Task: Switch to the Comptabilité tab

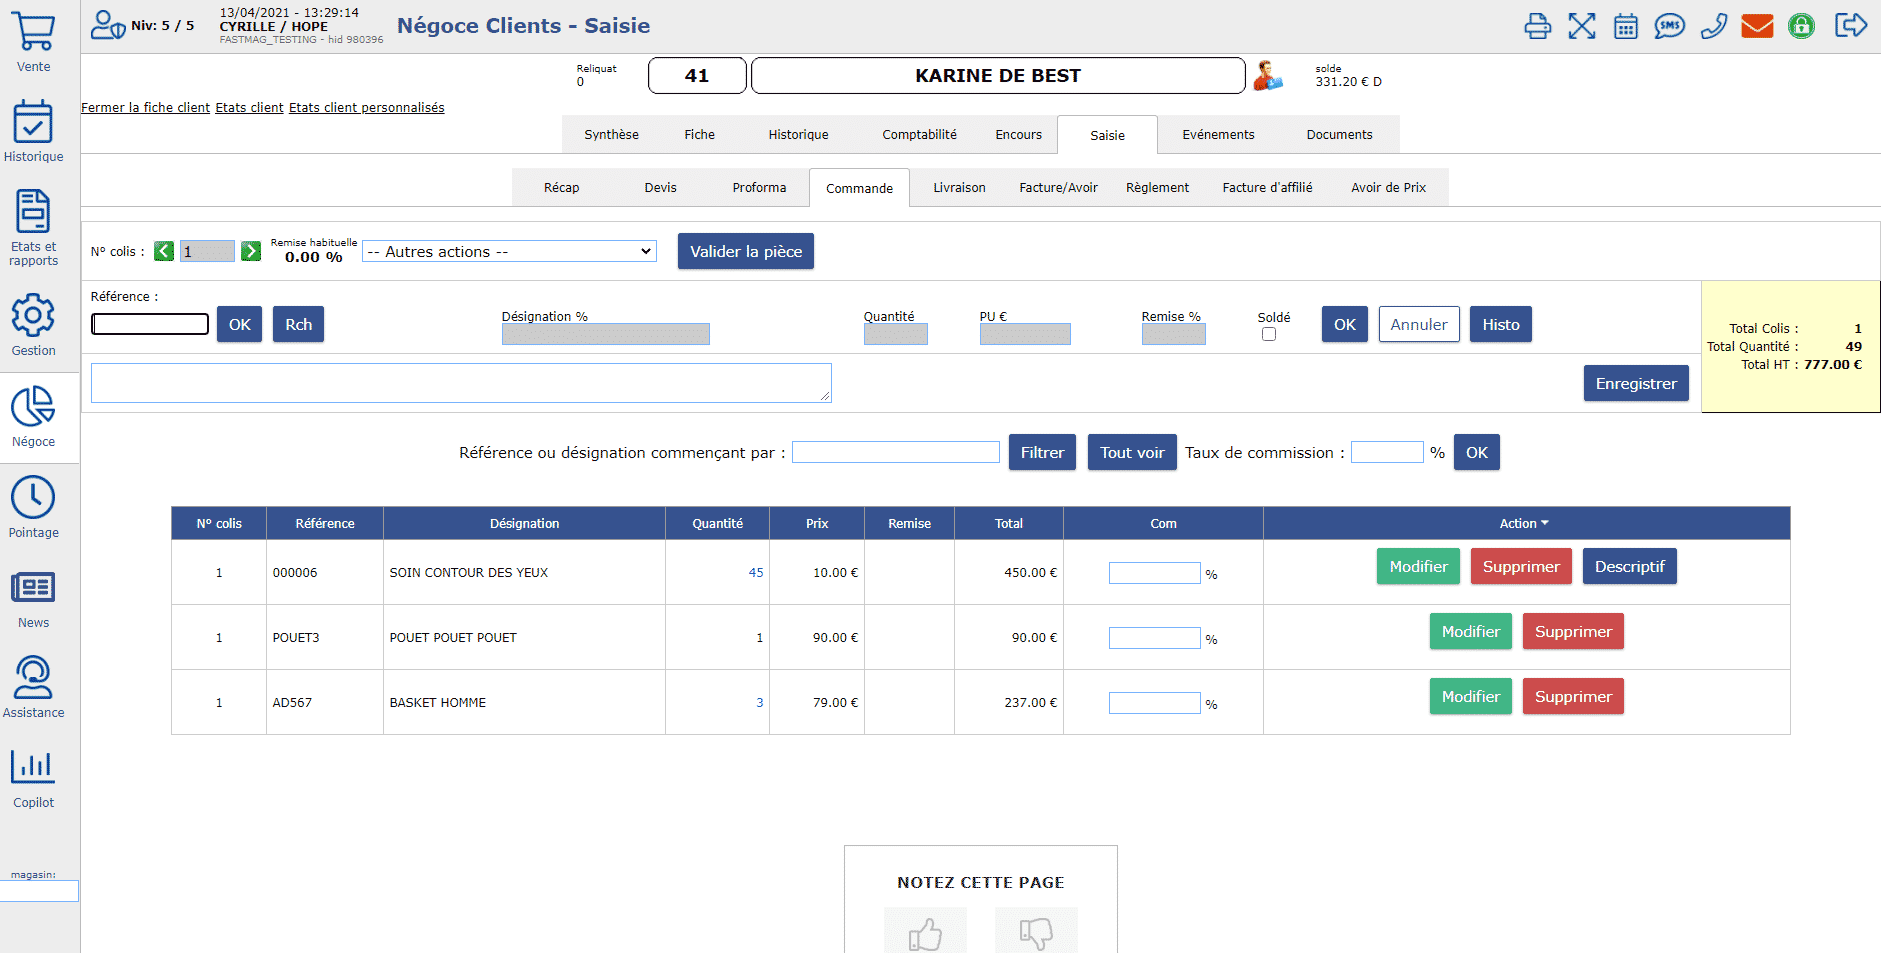Action: (919, 135)
